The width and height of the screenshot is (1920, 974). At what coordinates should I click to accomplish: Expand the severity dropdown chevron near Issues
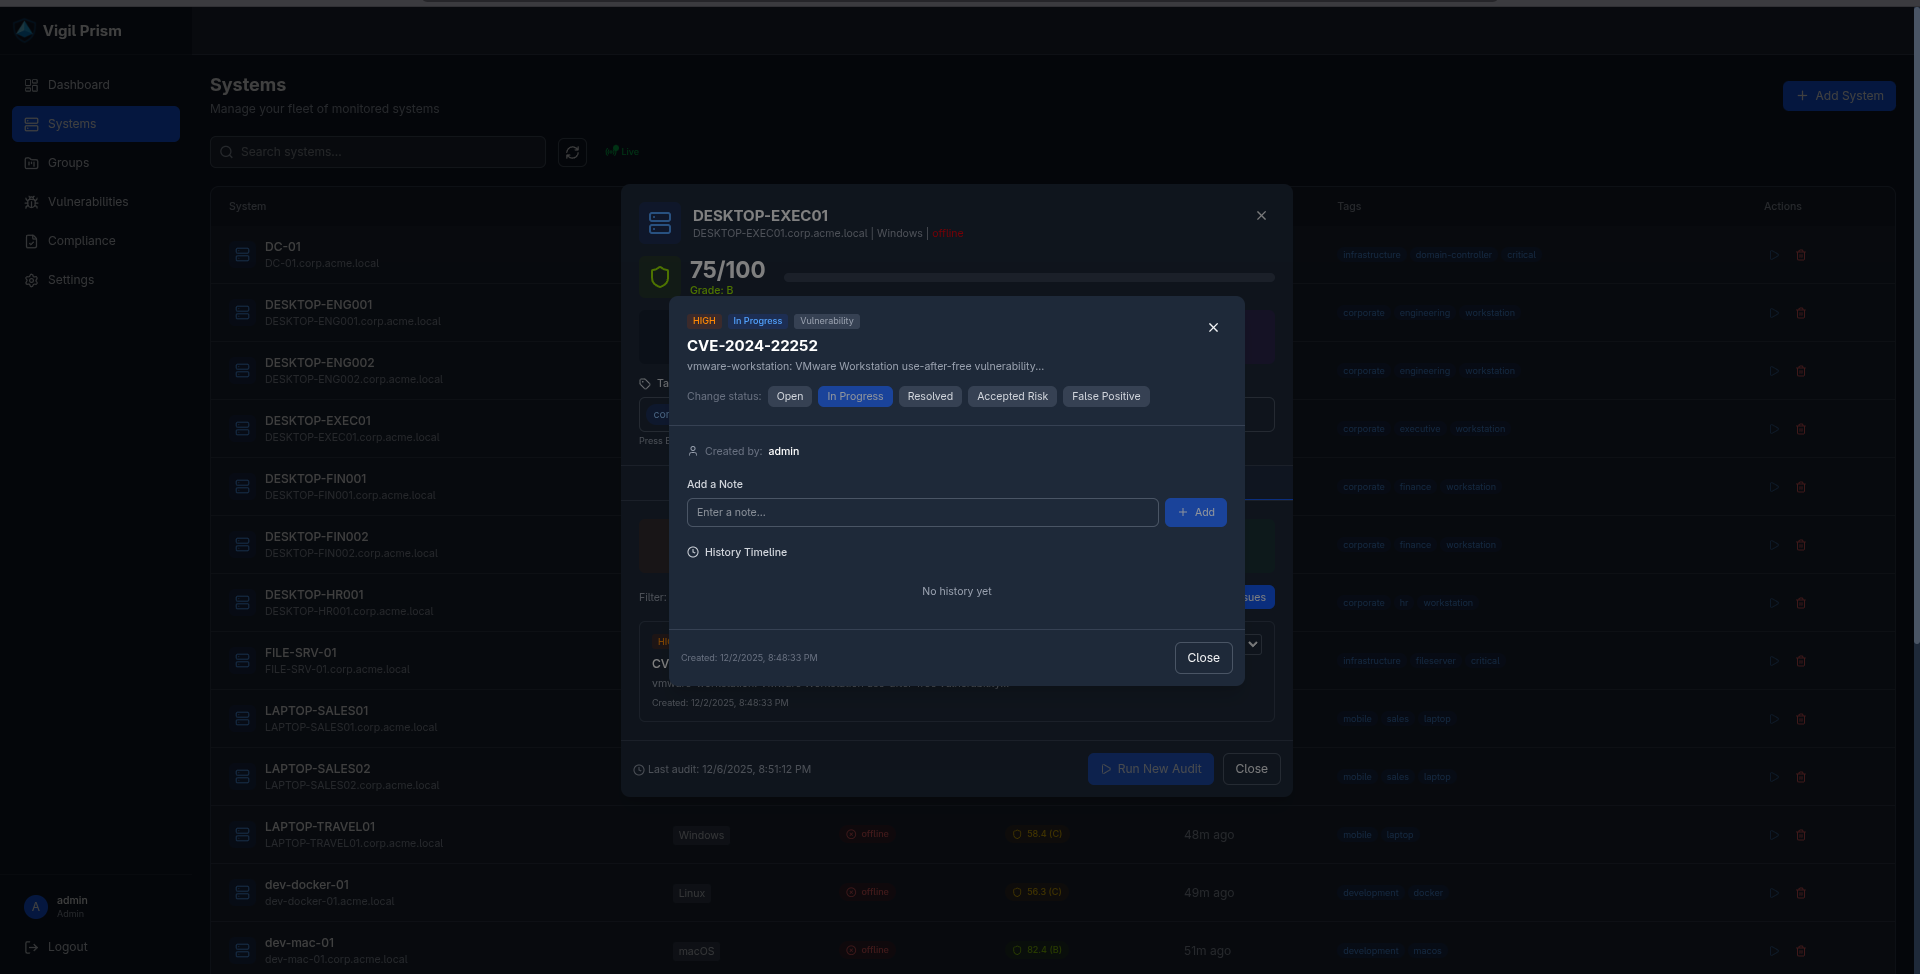click(x=1253, y=644)
